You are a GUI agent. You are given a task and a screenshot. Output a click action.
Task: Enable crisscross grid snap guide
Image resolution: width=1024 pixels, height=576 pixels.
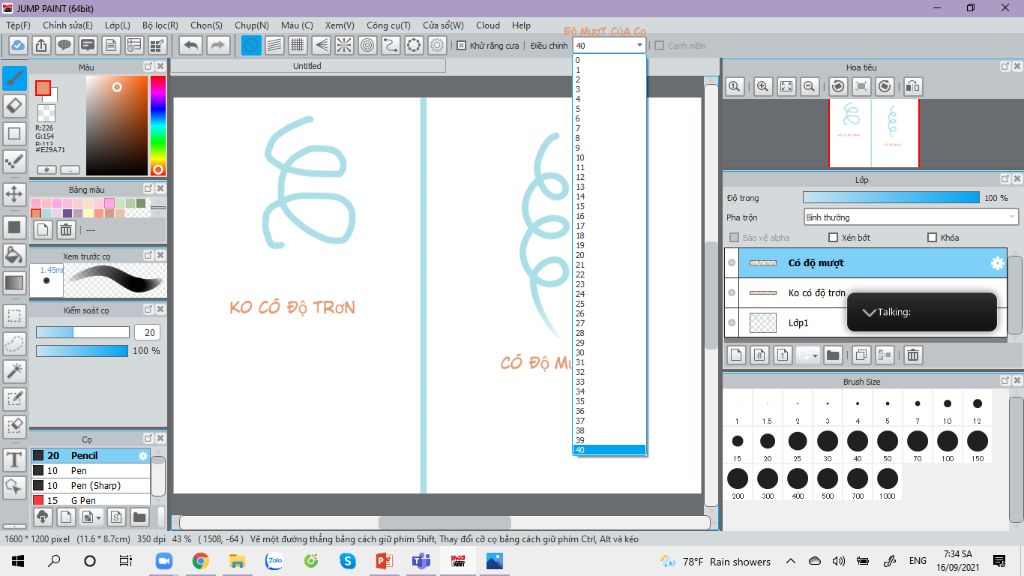click(298, 46)
